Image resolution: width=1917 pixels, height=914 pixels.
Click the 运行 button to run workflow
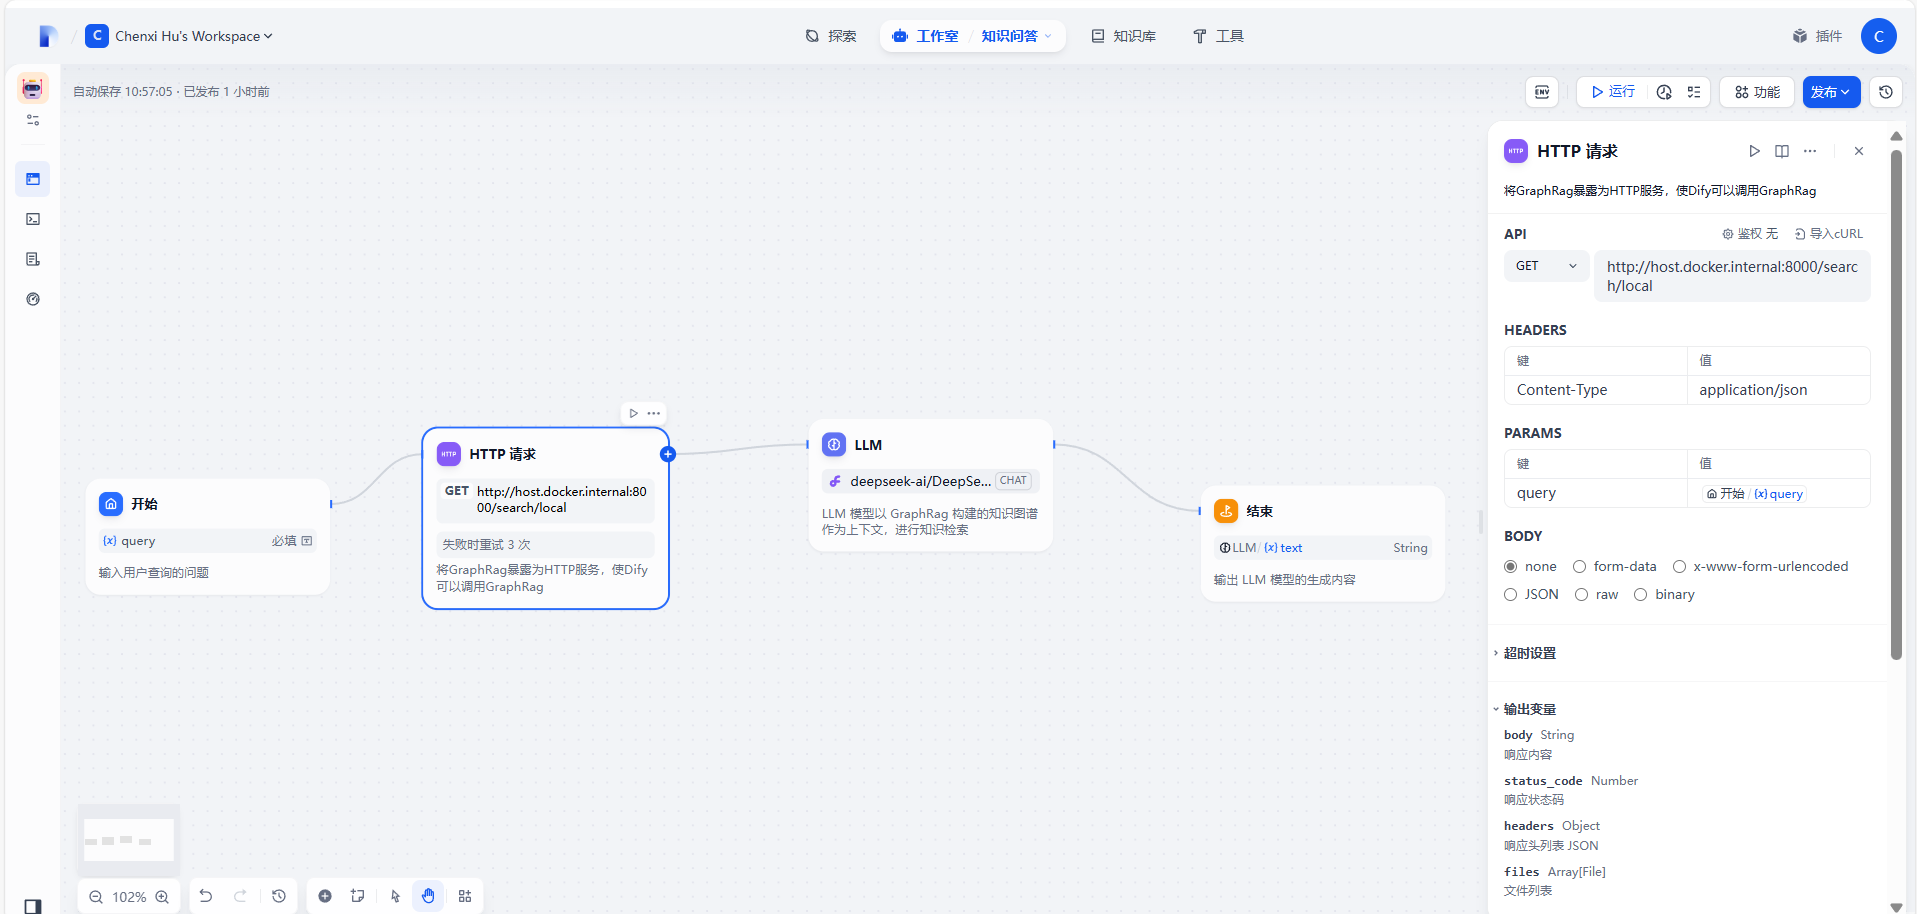click(1611, 92)
